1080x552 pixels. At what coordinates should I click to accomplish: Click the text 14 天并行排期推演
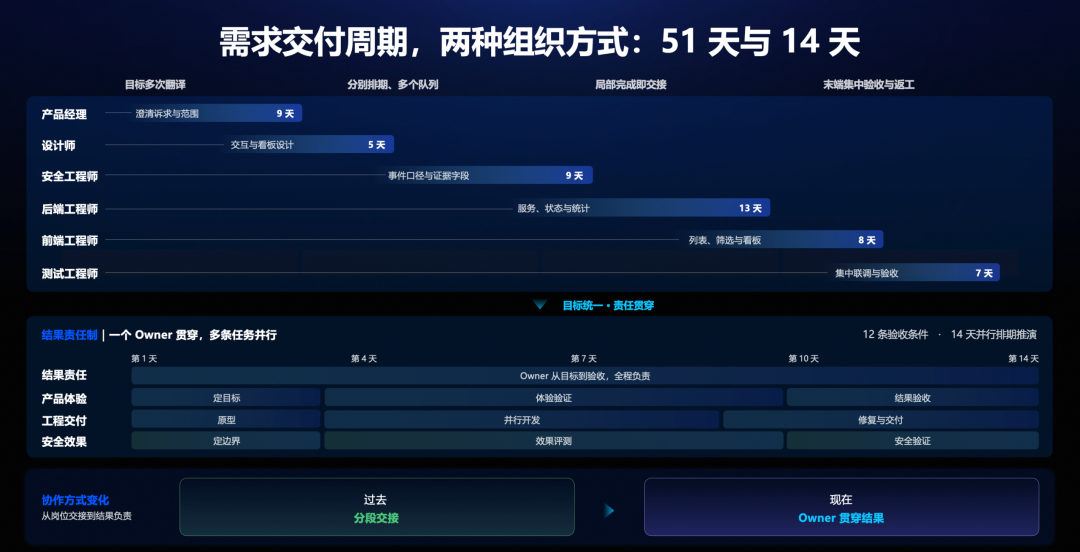[993, 335]
